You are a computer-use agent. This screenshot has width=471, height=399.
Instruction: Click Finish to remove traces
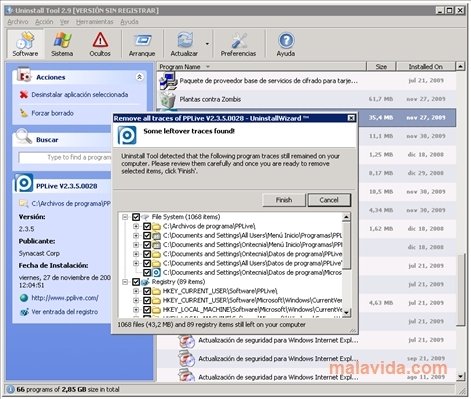tap(284, 200)
